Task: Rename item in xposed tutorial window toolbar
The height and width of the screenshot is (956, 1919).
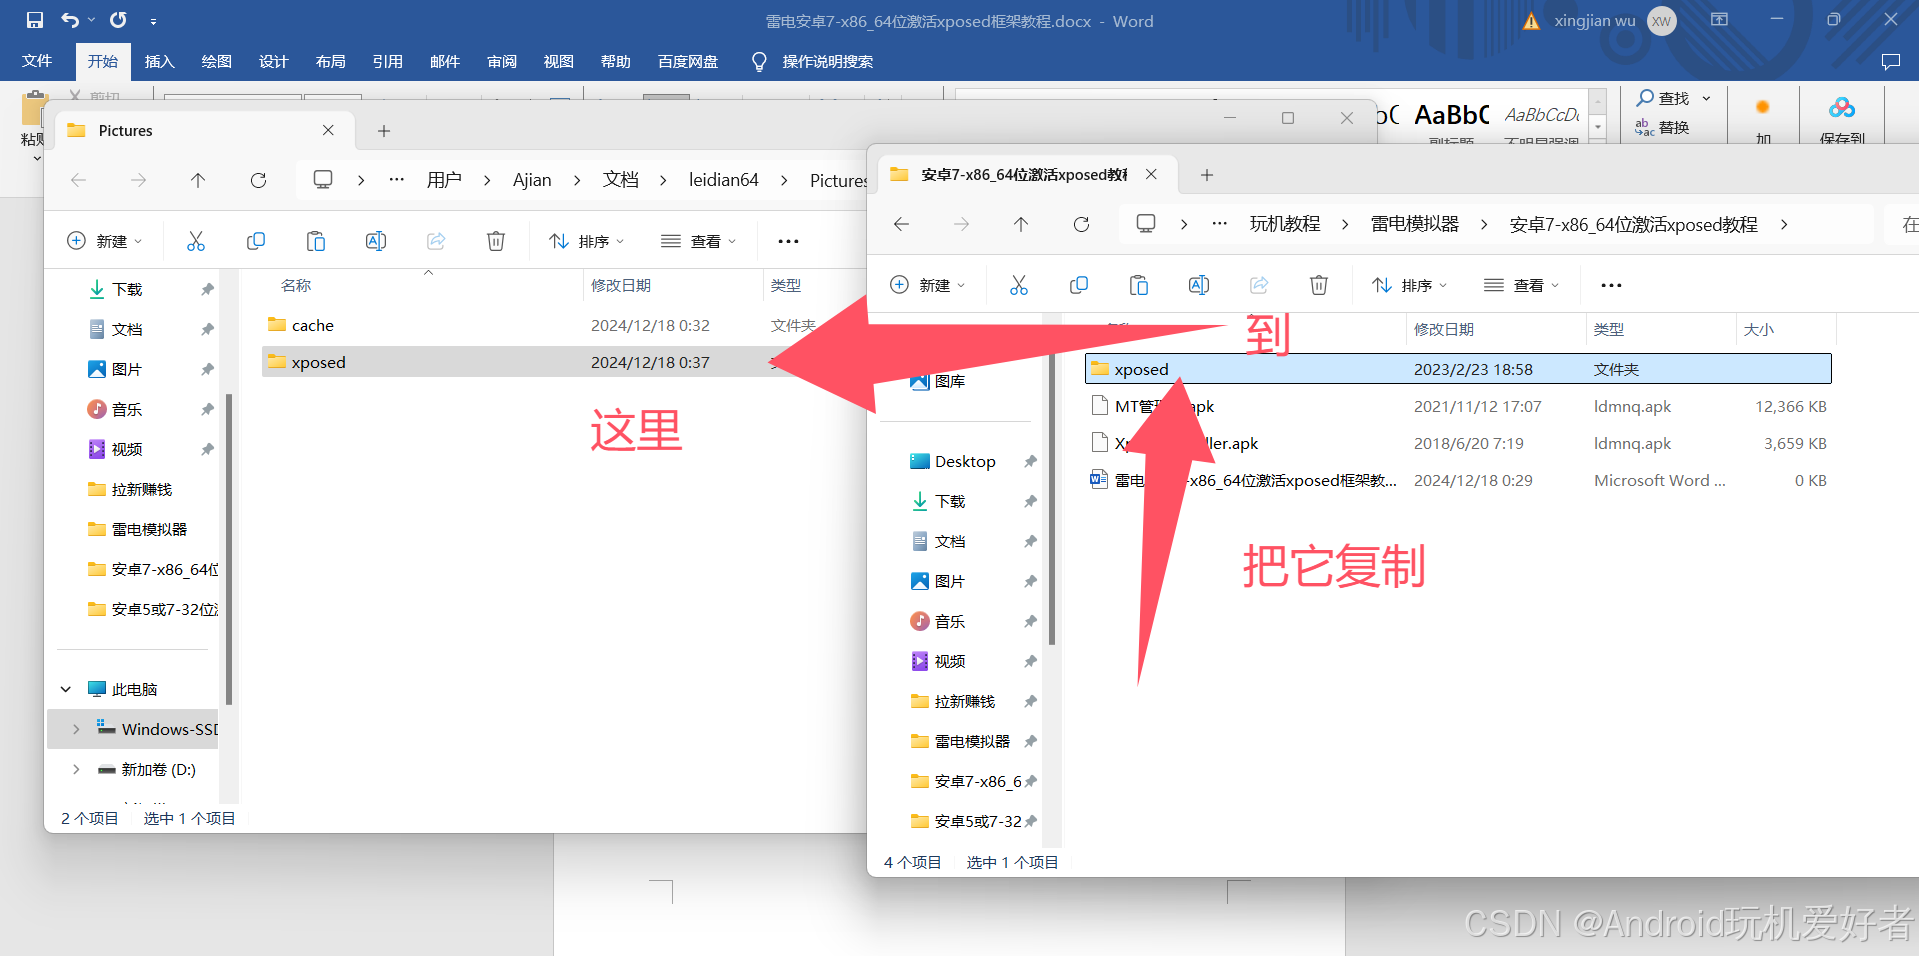Action: 1199,285
